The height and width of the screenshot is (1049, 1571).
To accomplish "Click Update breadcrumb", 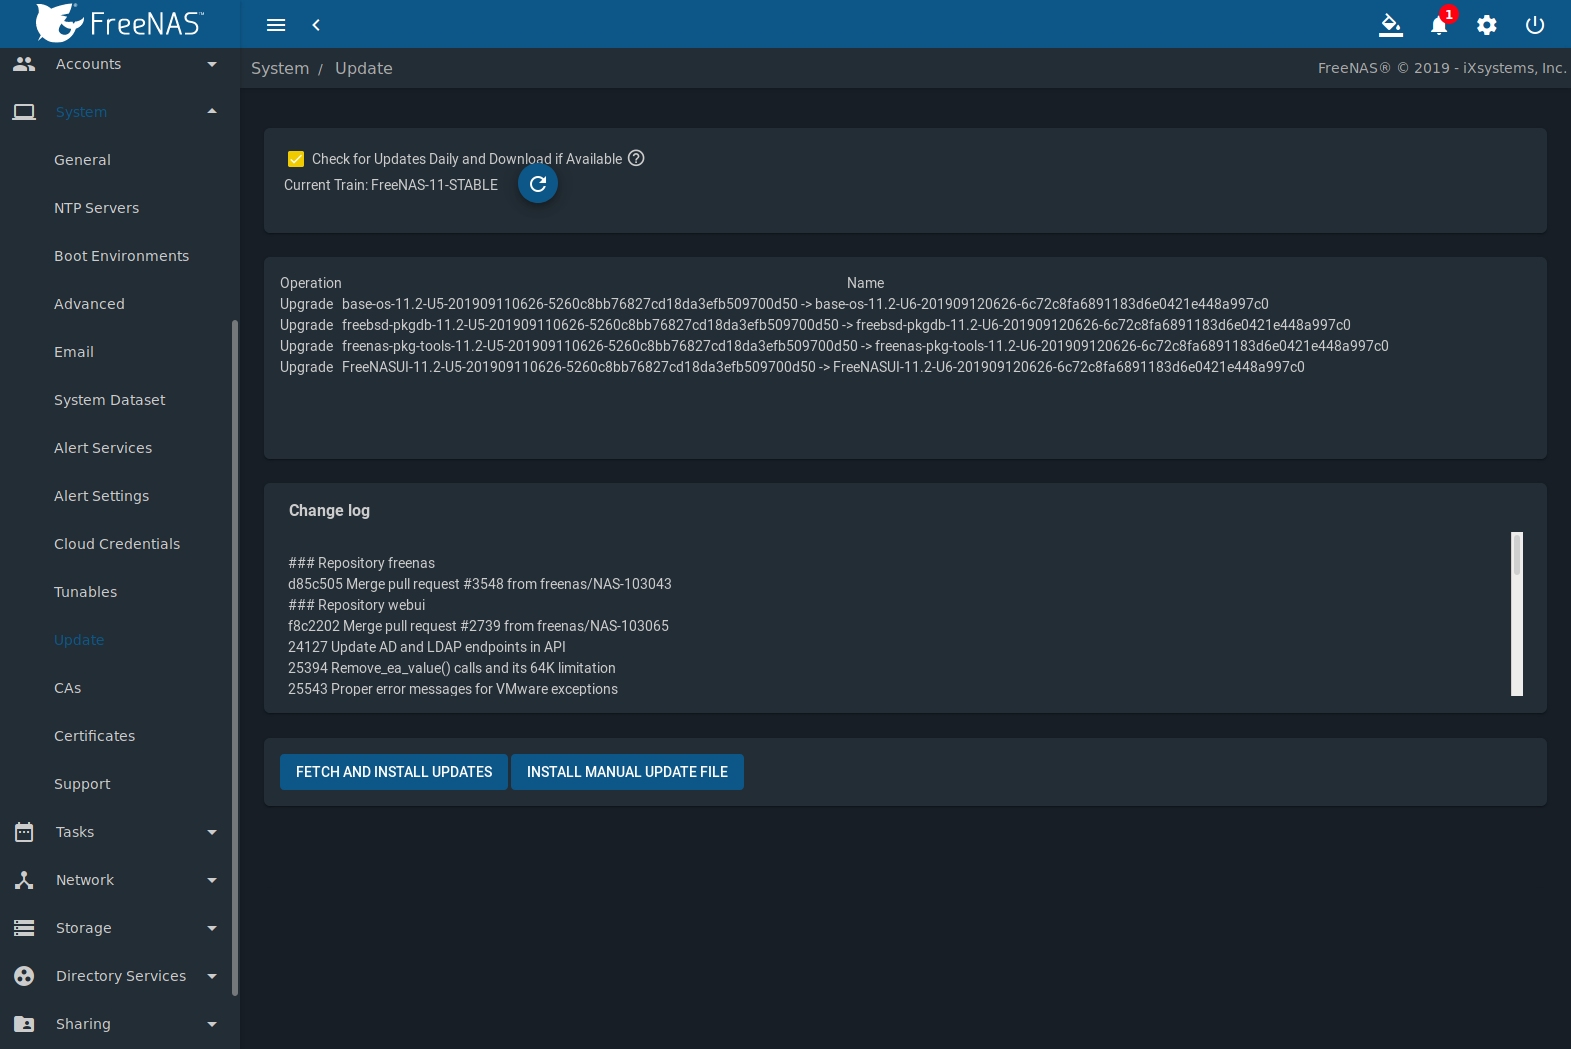I will coord(364,68).
